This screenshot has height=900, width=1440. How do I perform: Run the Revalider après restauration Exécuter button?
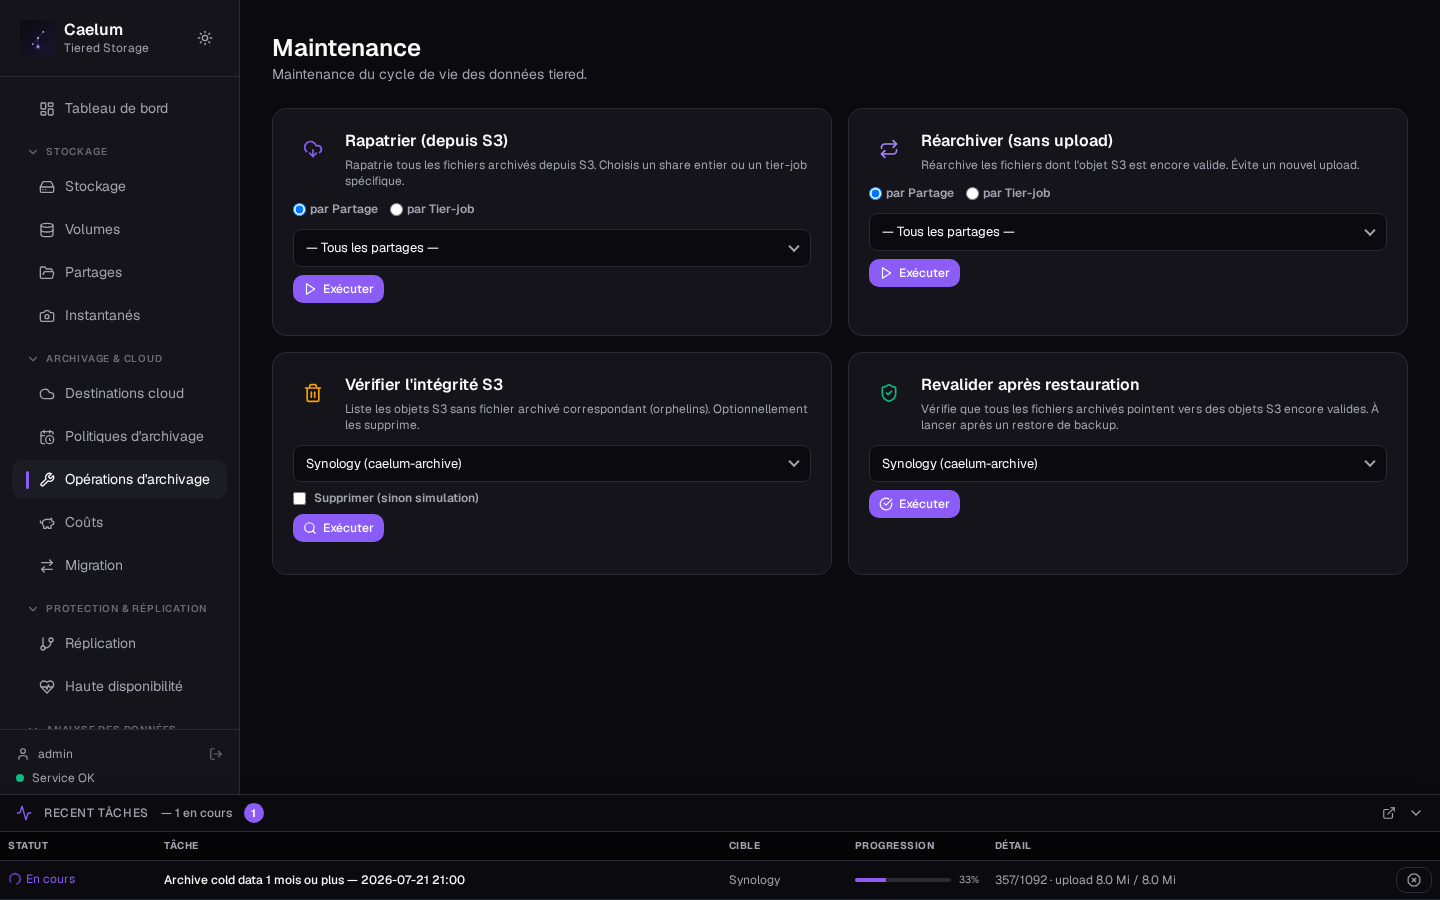tap(914, 504)
